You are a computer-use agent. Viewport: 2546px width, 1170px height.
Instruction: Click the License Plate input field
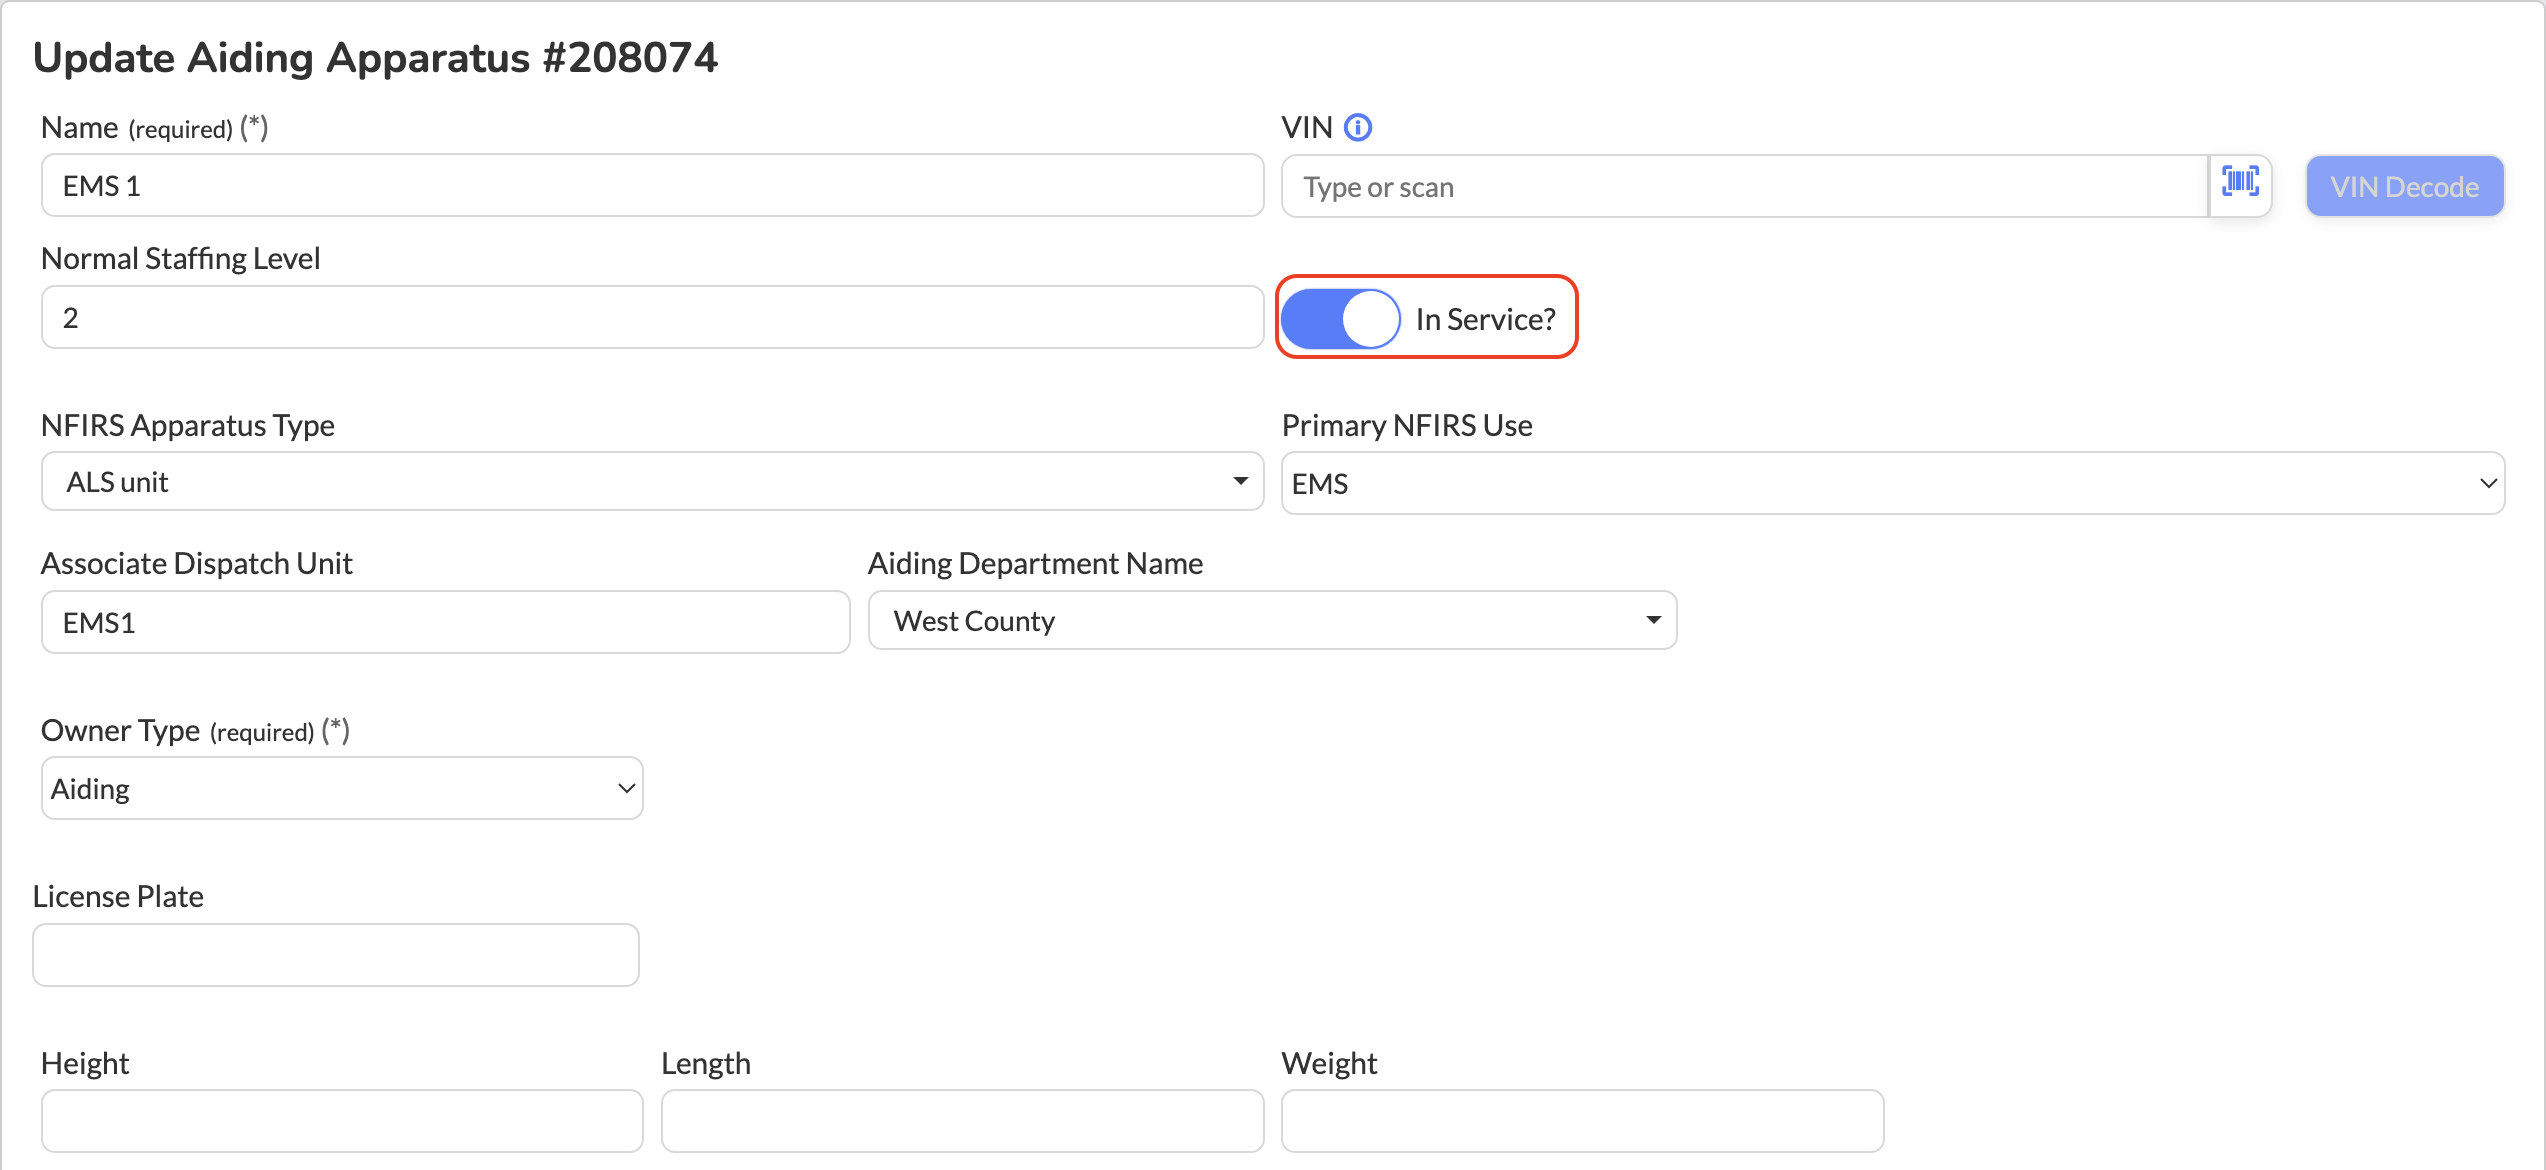[x=335, y=956]
